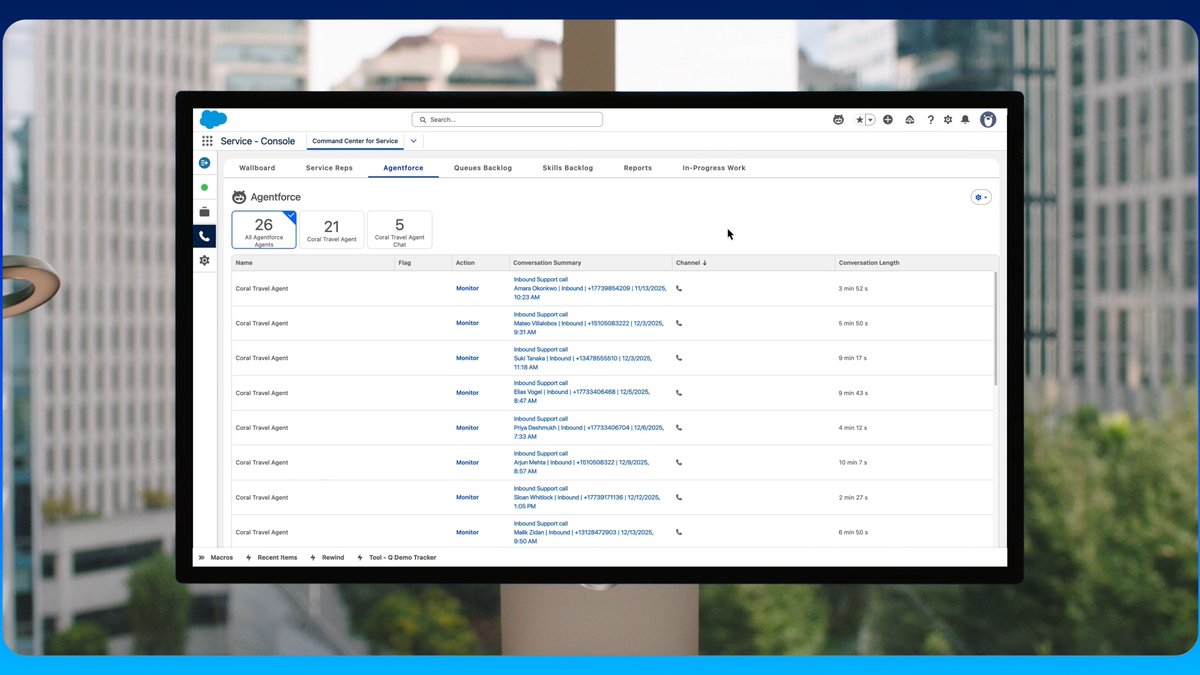1200x675 pixels.
Task: Click the phone channel icon in Priya Deshmukh row
Action: (679, 428)
